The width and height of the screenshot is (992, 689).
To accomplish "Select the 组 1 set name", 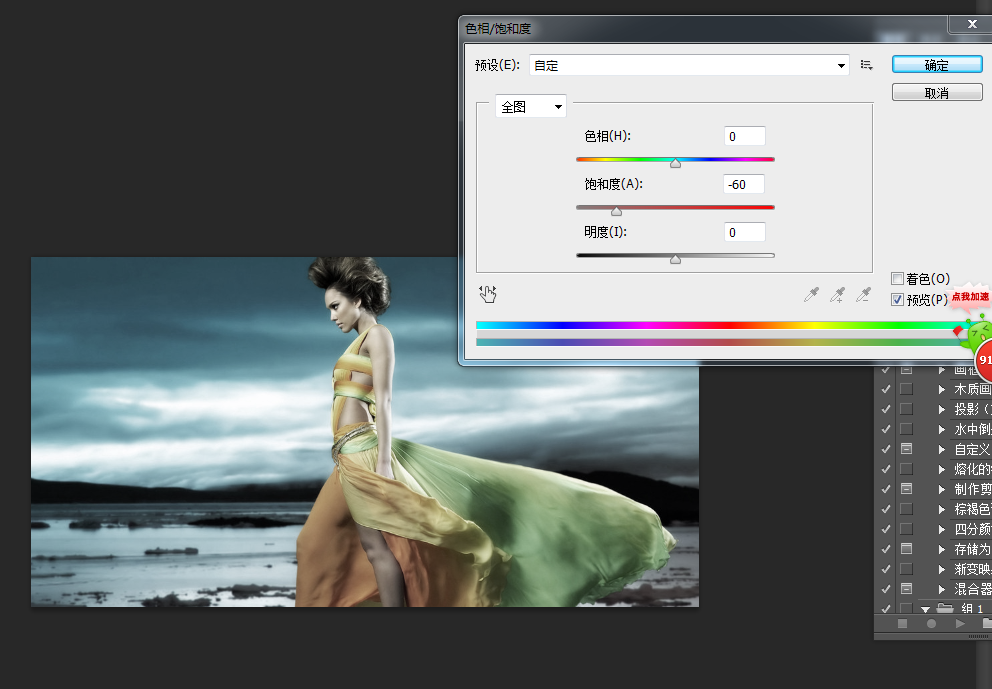I will tap(972, 609).
